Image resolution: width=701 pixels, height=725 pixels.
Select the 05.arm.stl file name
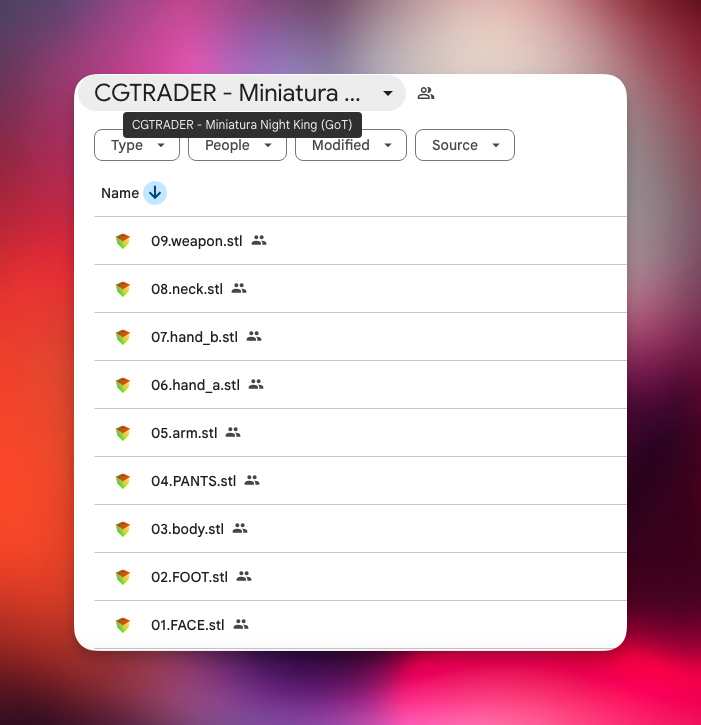(x=184, y=433)
